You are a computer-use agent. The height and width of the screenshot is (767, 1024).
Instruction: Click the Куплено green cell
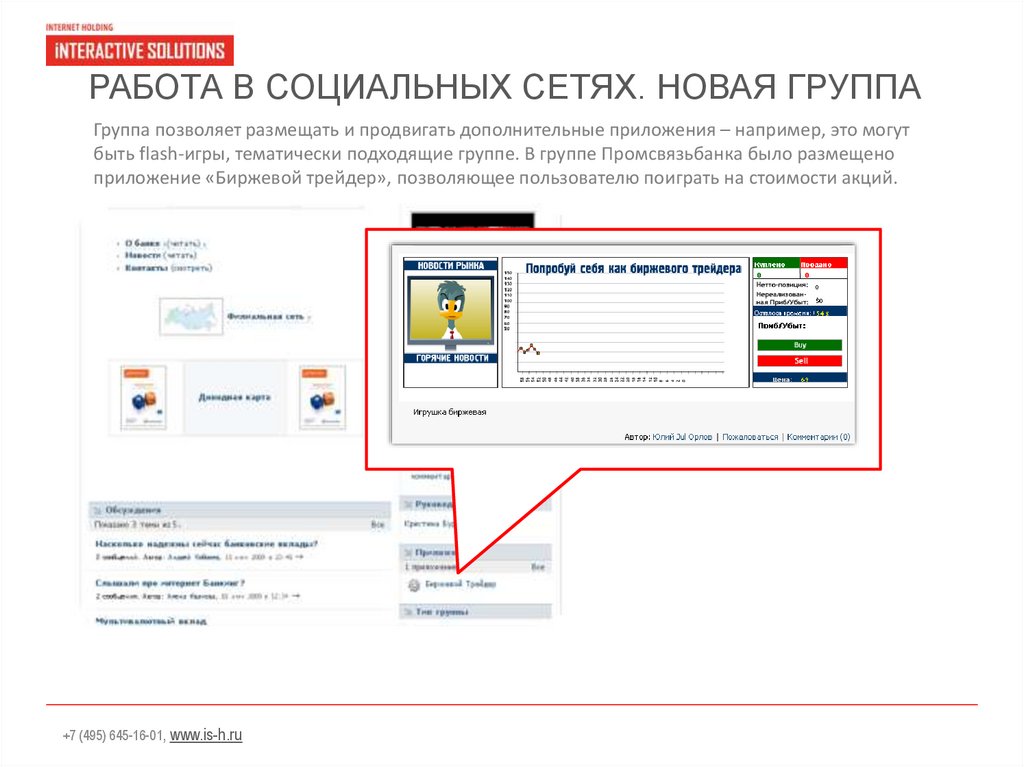pyautogui.click(x=776, y=264)
